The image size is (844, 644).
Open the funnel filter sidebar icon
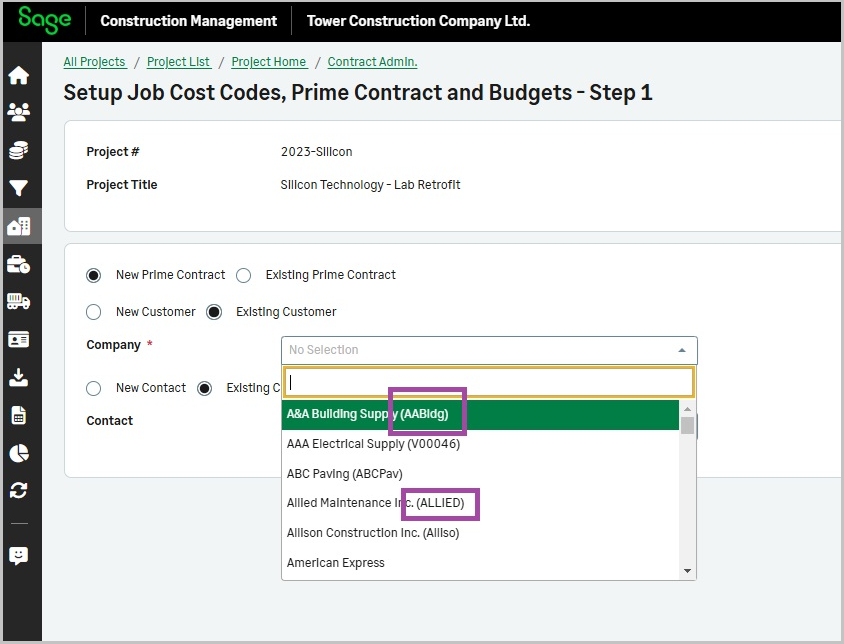pyautogui.click(x=19, y=188)
